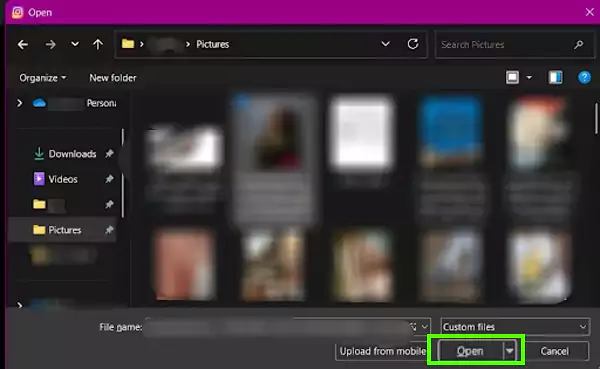This screenshot has width=600, height=369.
Task: Expand the File name history dropdown
Action: [424, 327]
